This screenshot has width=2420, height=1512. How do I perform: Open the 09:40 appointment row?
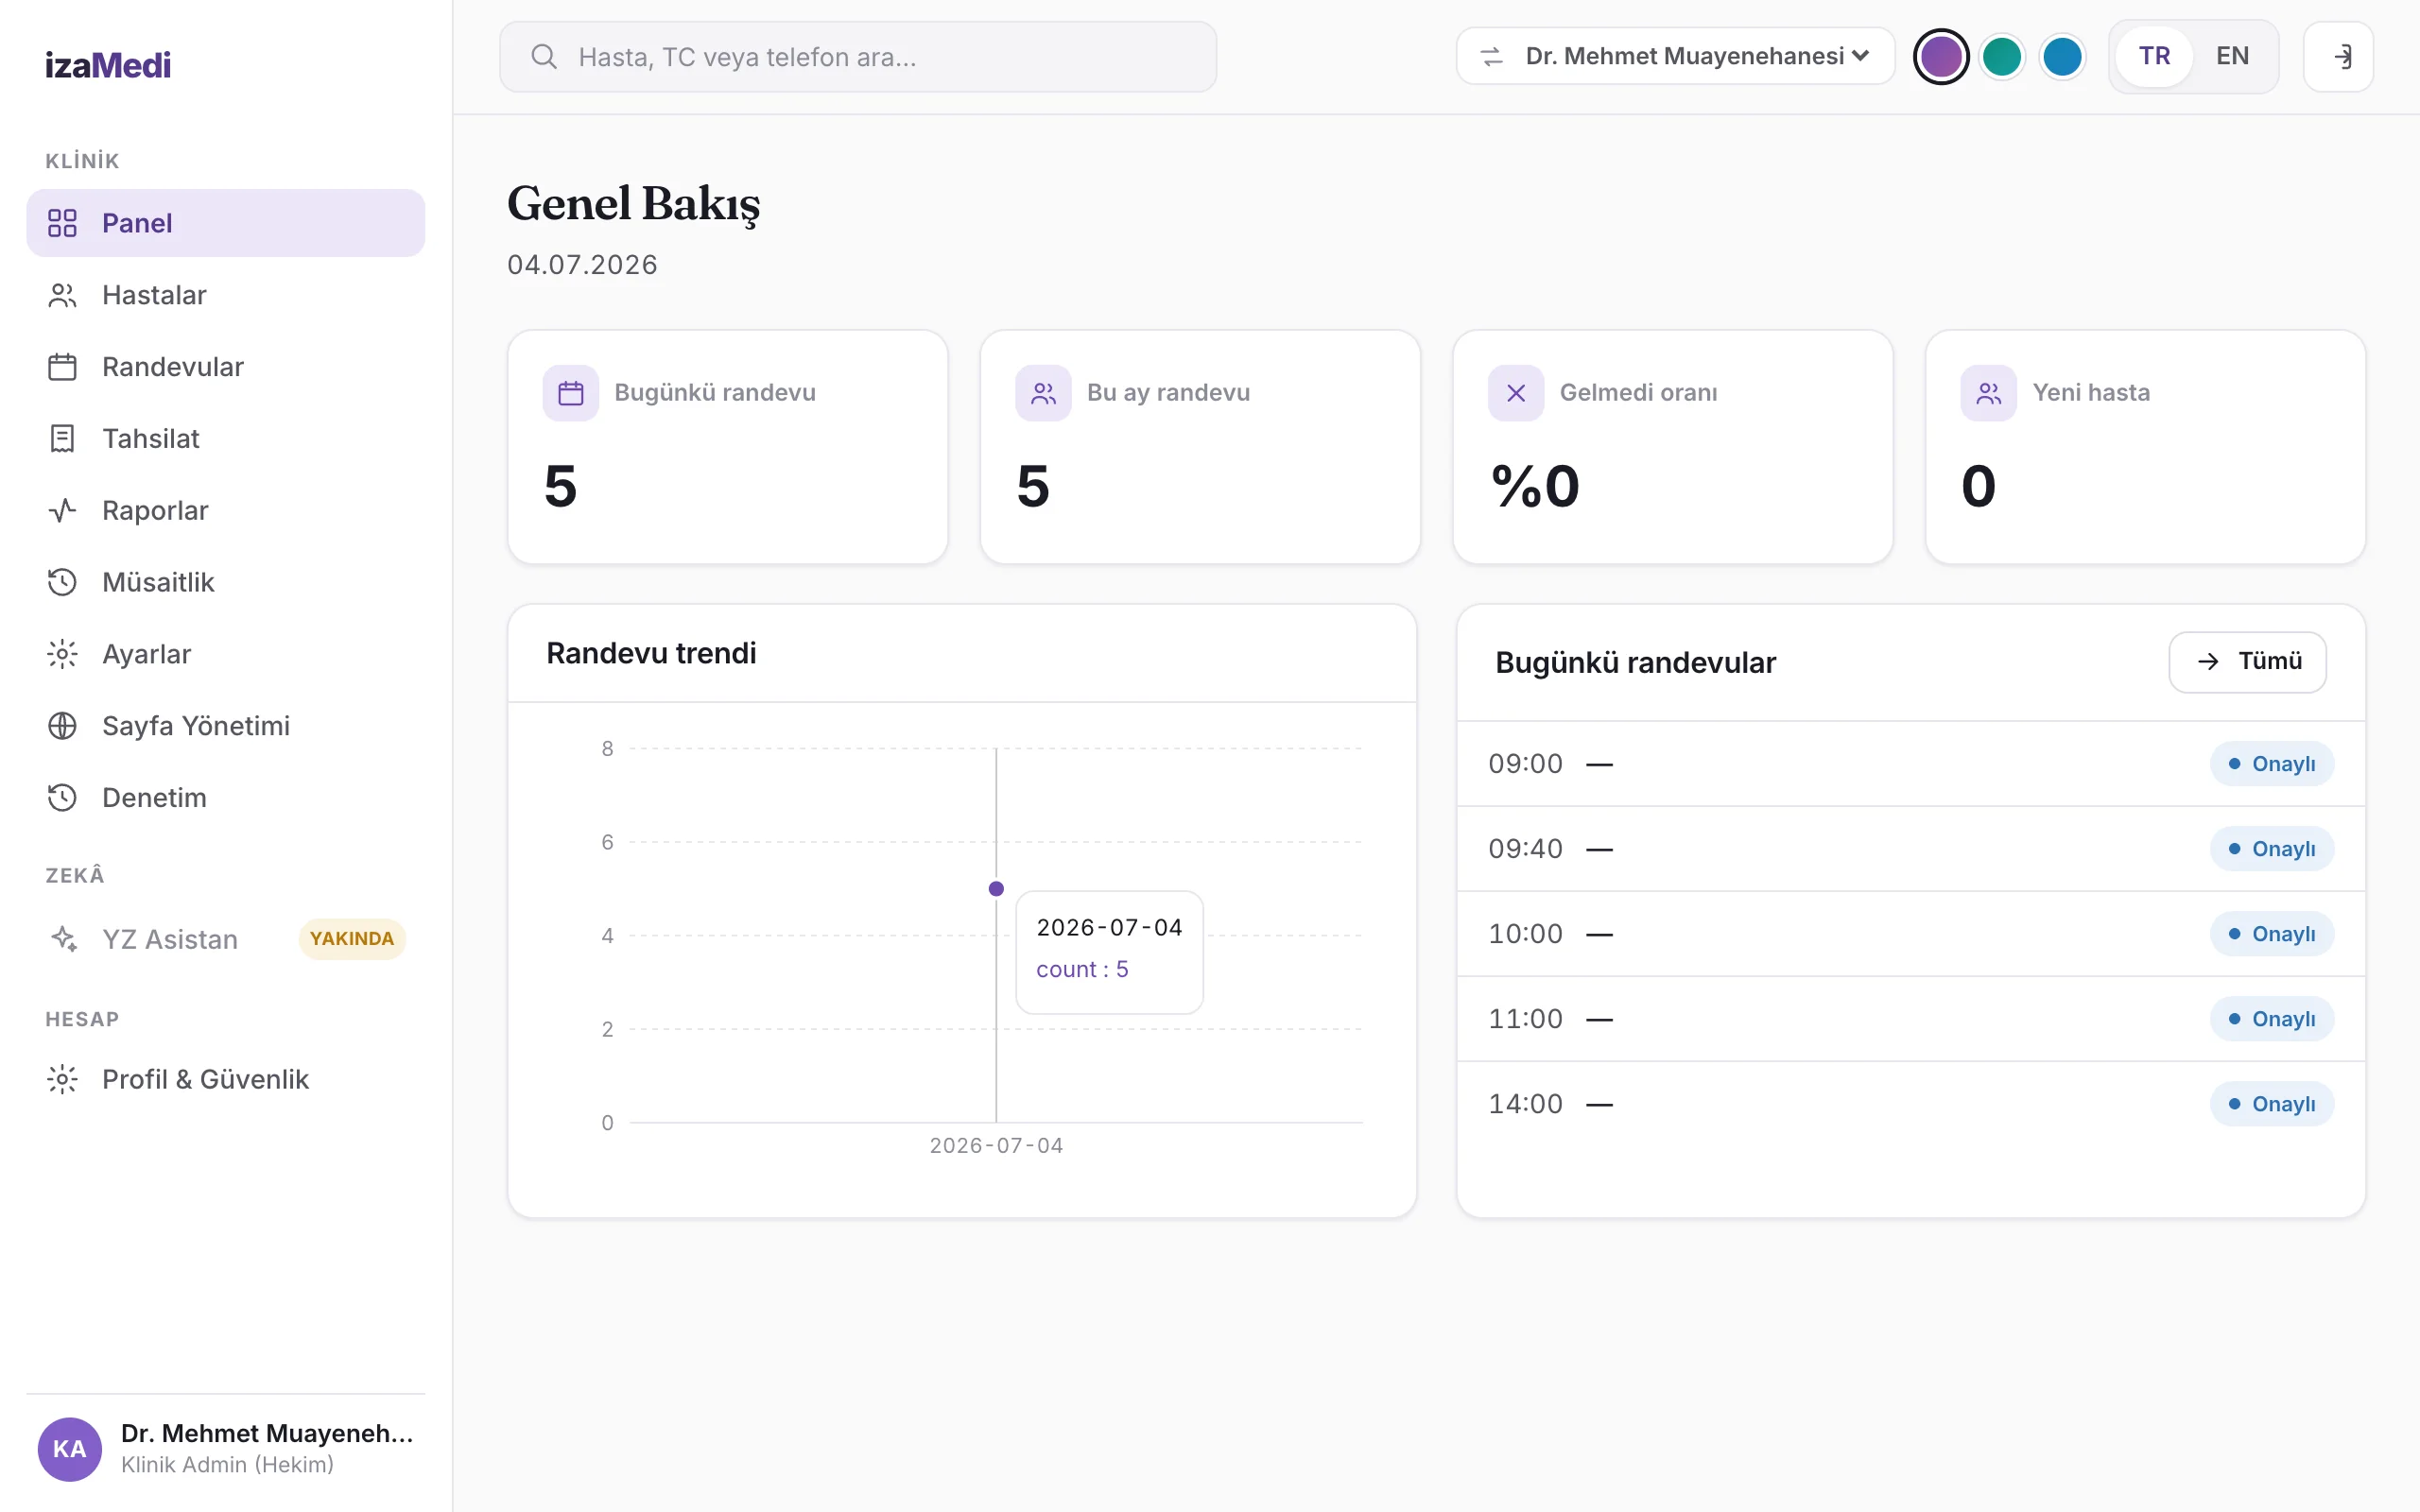[x=1910, y=849]
